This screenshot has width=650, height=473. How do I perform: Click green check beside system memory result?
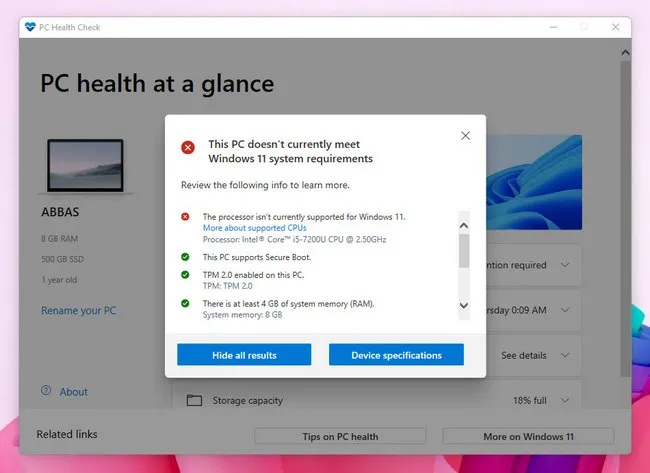coord(185,303)
